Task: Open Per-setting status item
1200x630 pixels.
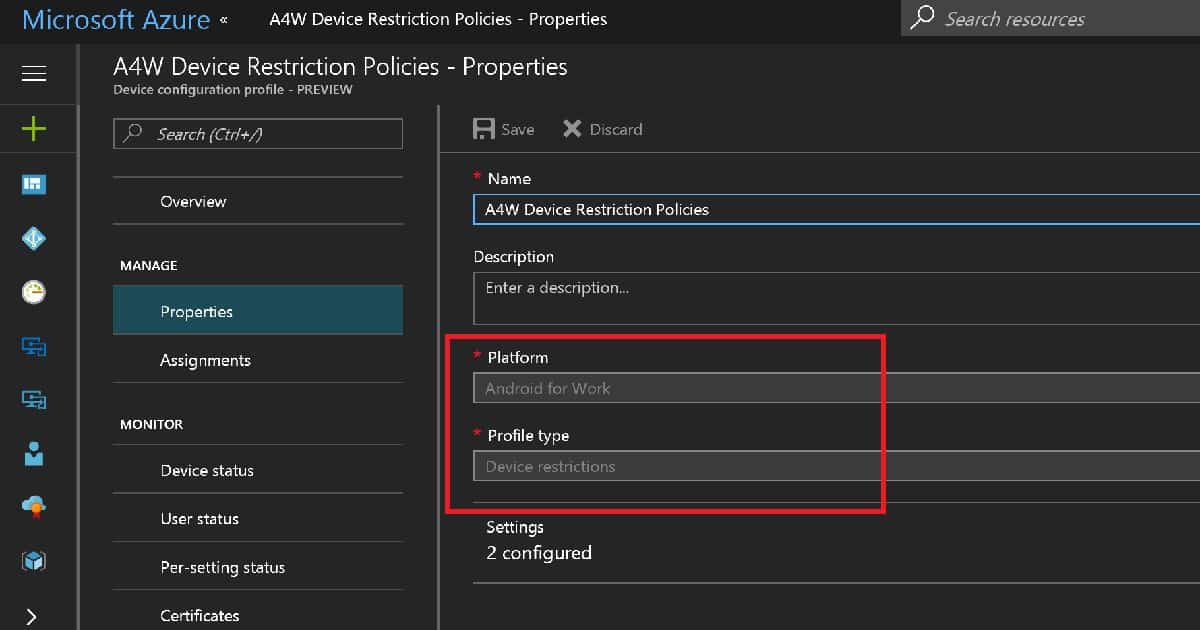Action: point(258,567)
